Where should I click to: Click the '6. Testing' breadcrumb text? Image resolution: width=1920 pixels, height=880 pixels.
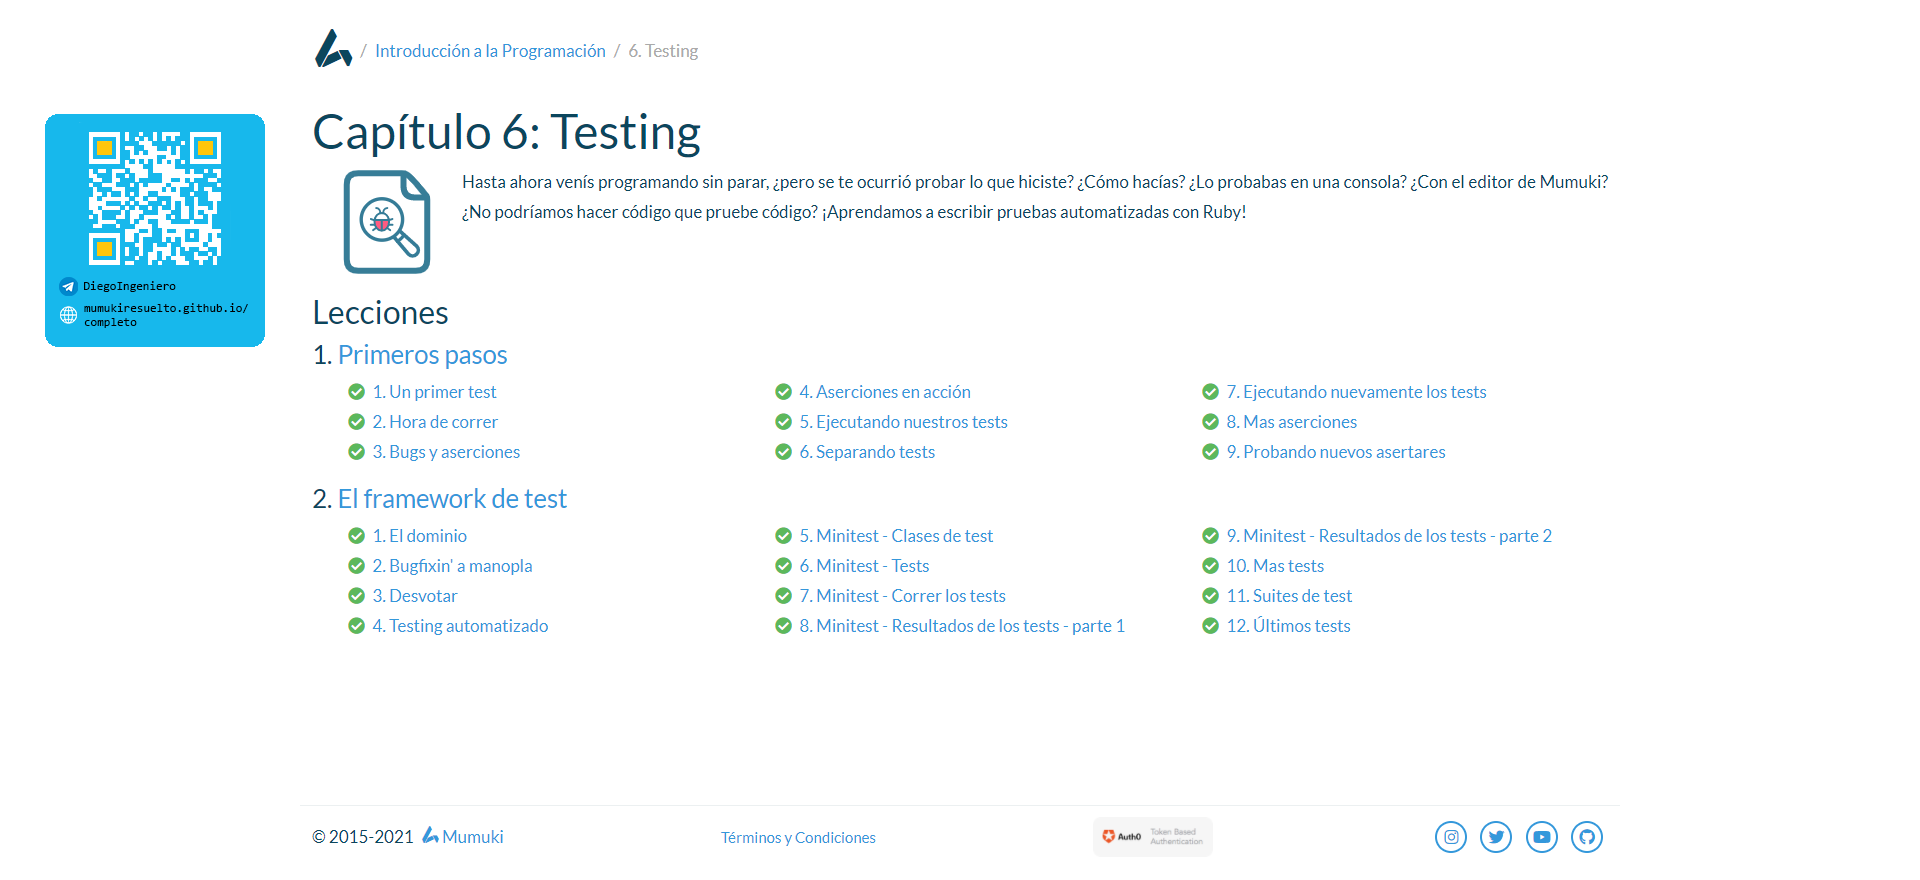coord(663,51)
